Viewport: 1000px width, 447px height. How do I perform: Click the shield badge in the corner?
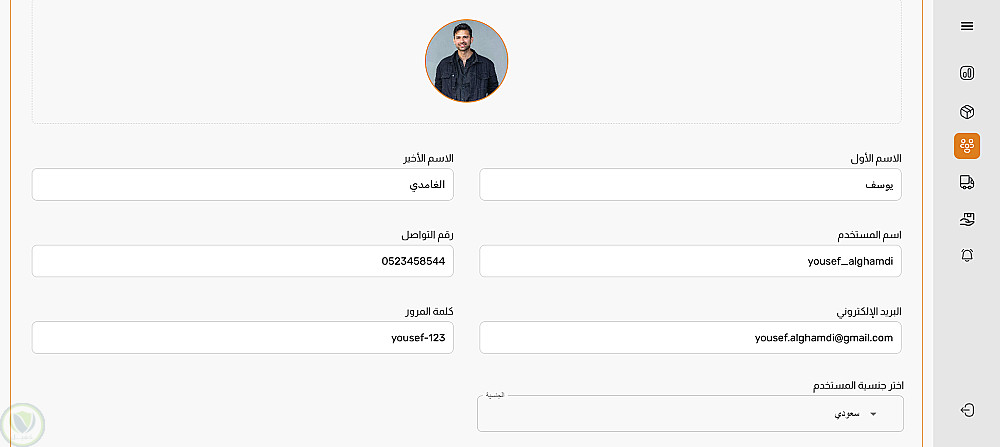(22, 424)
